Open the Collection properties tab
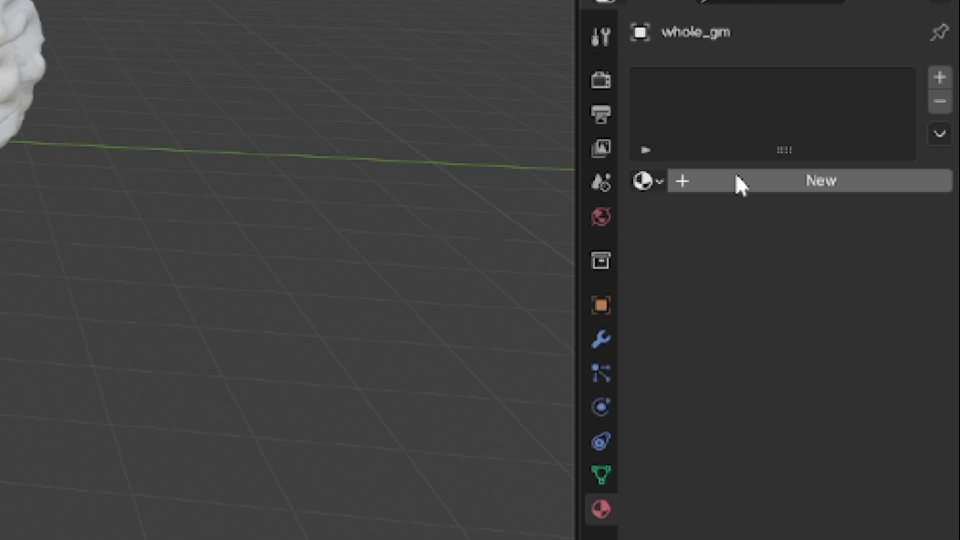The height and width of the screenshot is (540, 960). click(601, 260)
